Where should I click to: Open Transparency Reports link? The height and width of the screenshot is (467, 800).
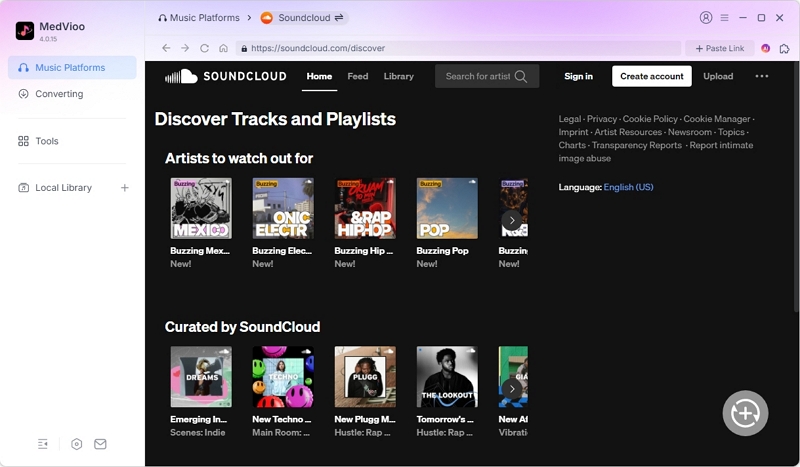click(x=637, y=145)
